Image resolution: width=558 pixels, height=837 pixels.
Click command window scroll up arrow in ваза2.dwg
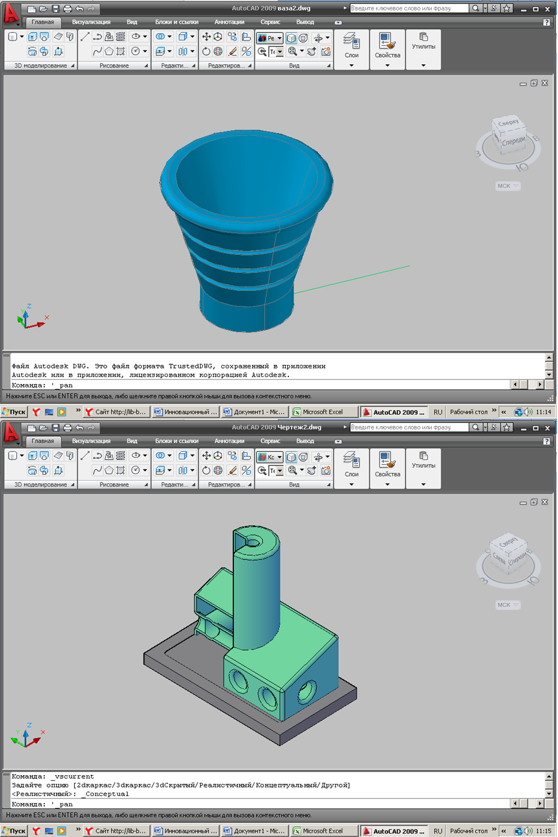coord(548,358)
